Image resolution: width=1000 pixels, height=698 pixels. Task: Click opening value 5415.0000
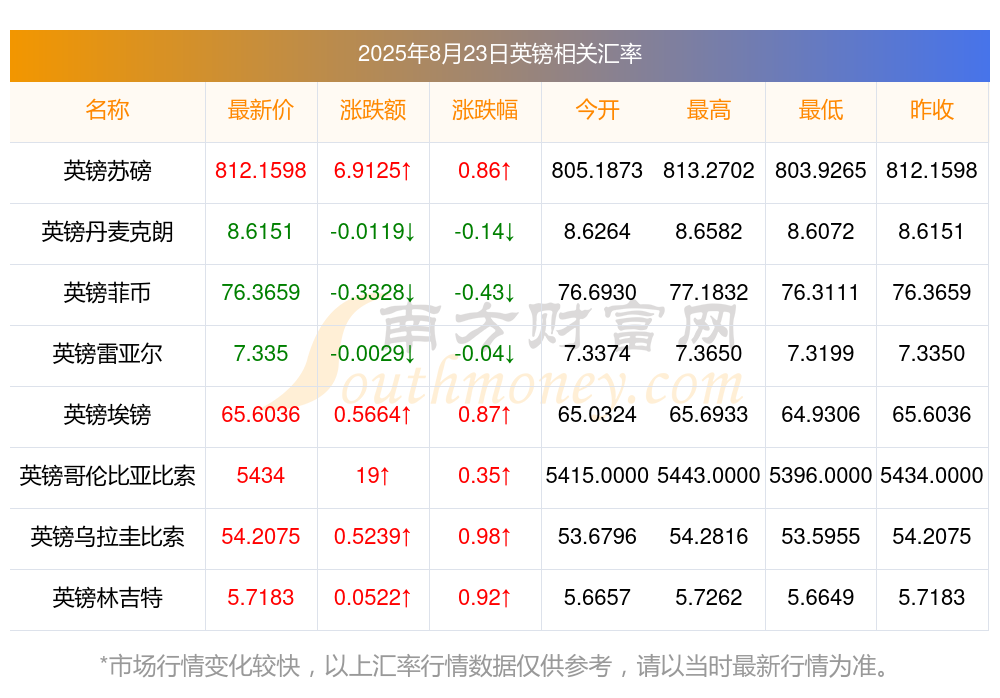[x=597, y=475]
